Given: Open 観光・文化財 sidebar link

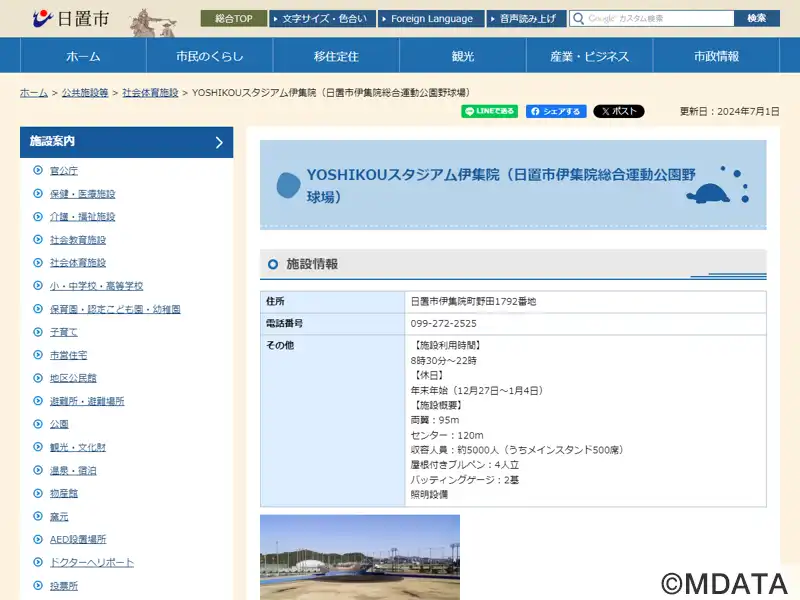Looking at the screenshot, I should pos(78,447).
